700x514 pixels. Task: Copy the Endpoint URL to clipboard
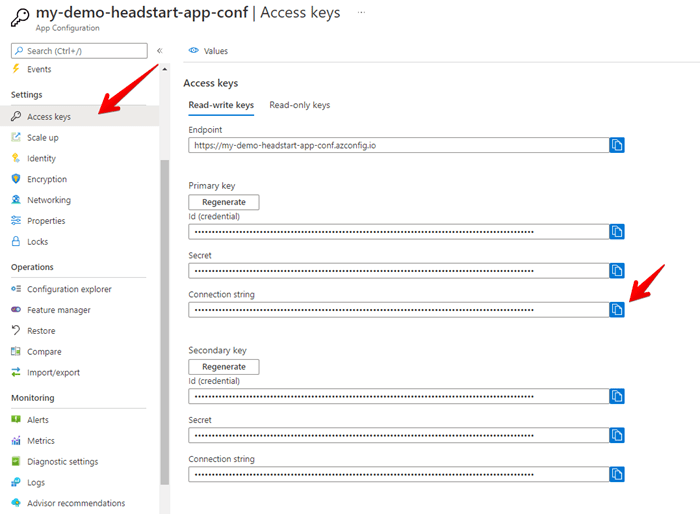[x=617, y=145]
